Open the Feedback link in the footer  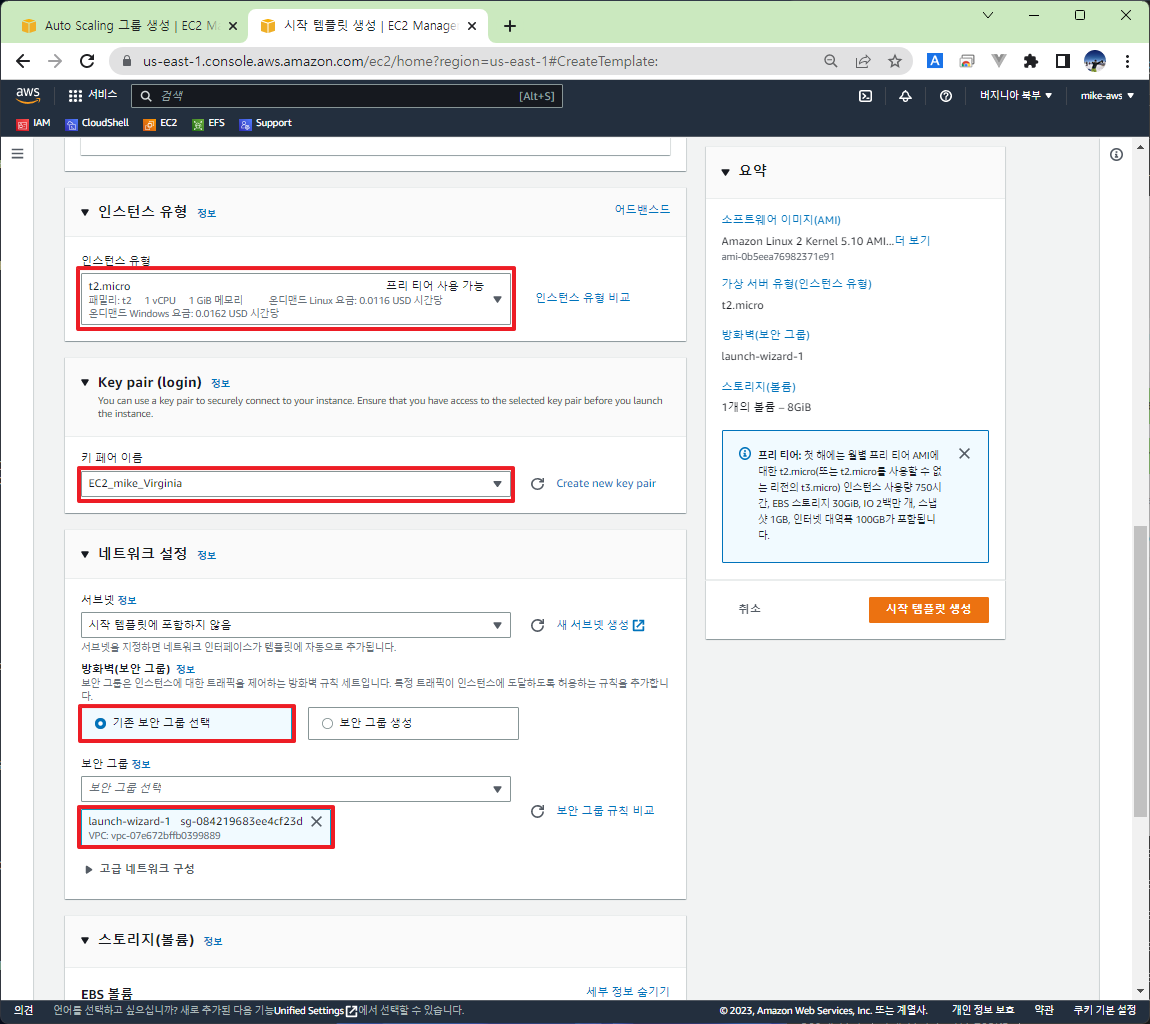point(23,1011)
